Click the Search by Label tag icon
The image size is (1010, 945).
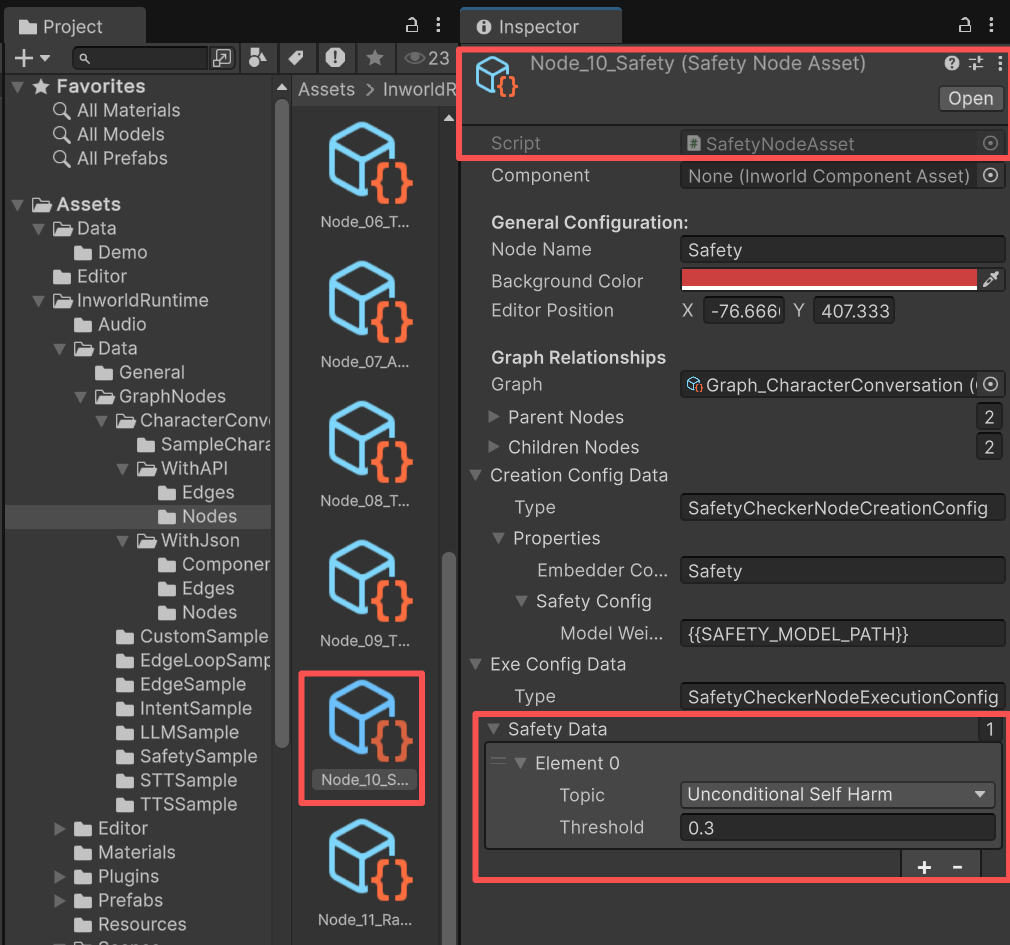pos(296,58)
